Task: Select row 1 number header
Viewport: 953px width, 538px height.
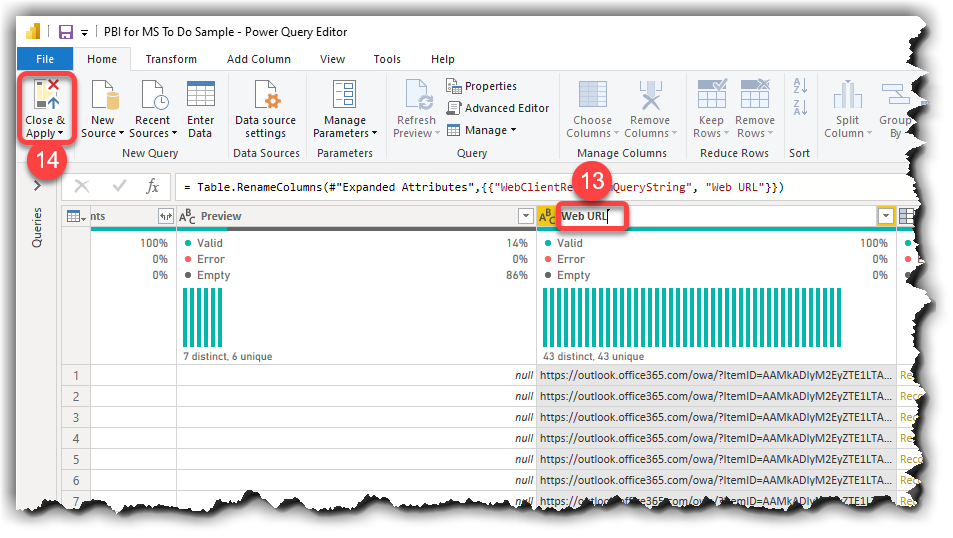Action: [76, 375]
